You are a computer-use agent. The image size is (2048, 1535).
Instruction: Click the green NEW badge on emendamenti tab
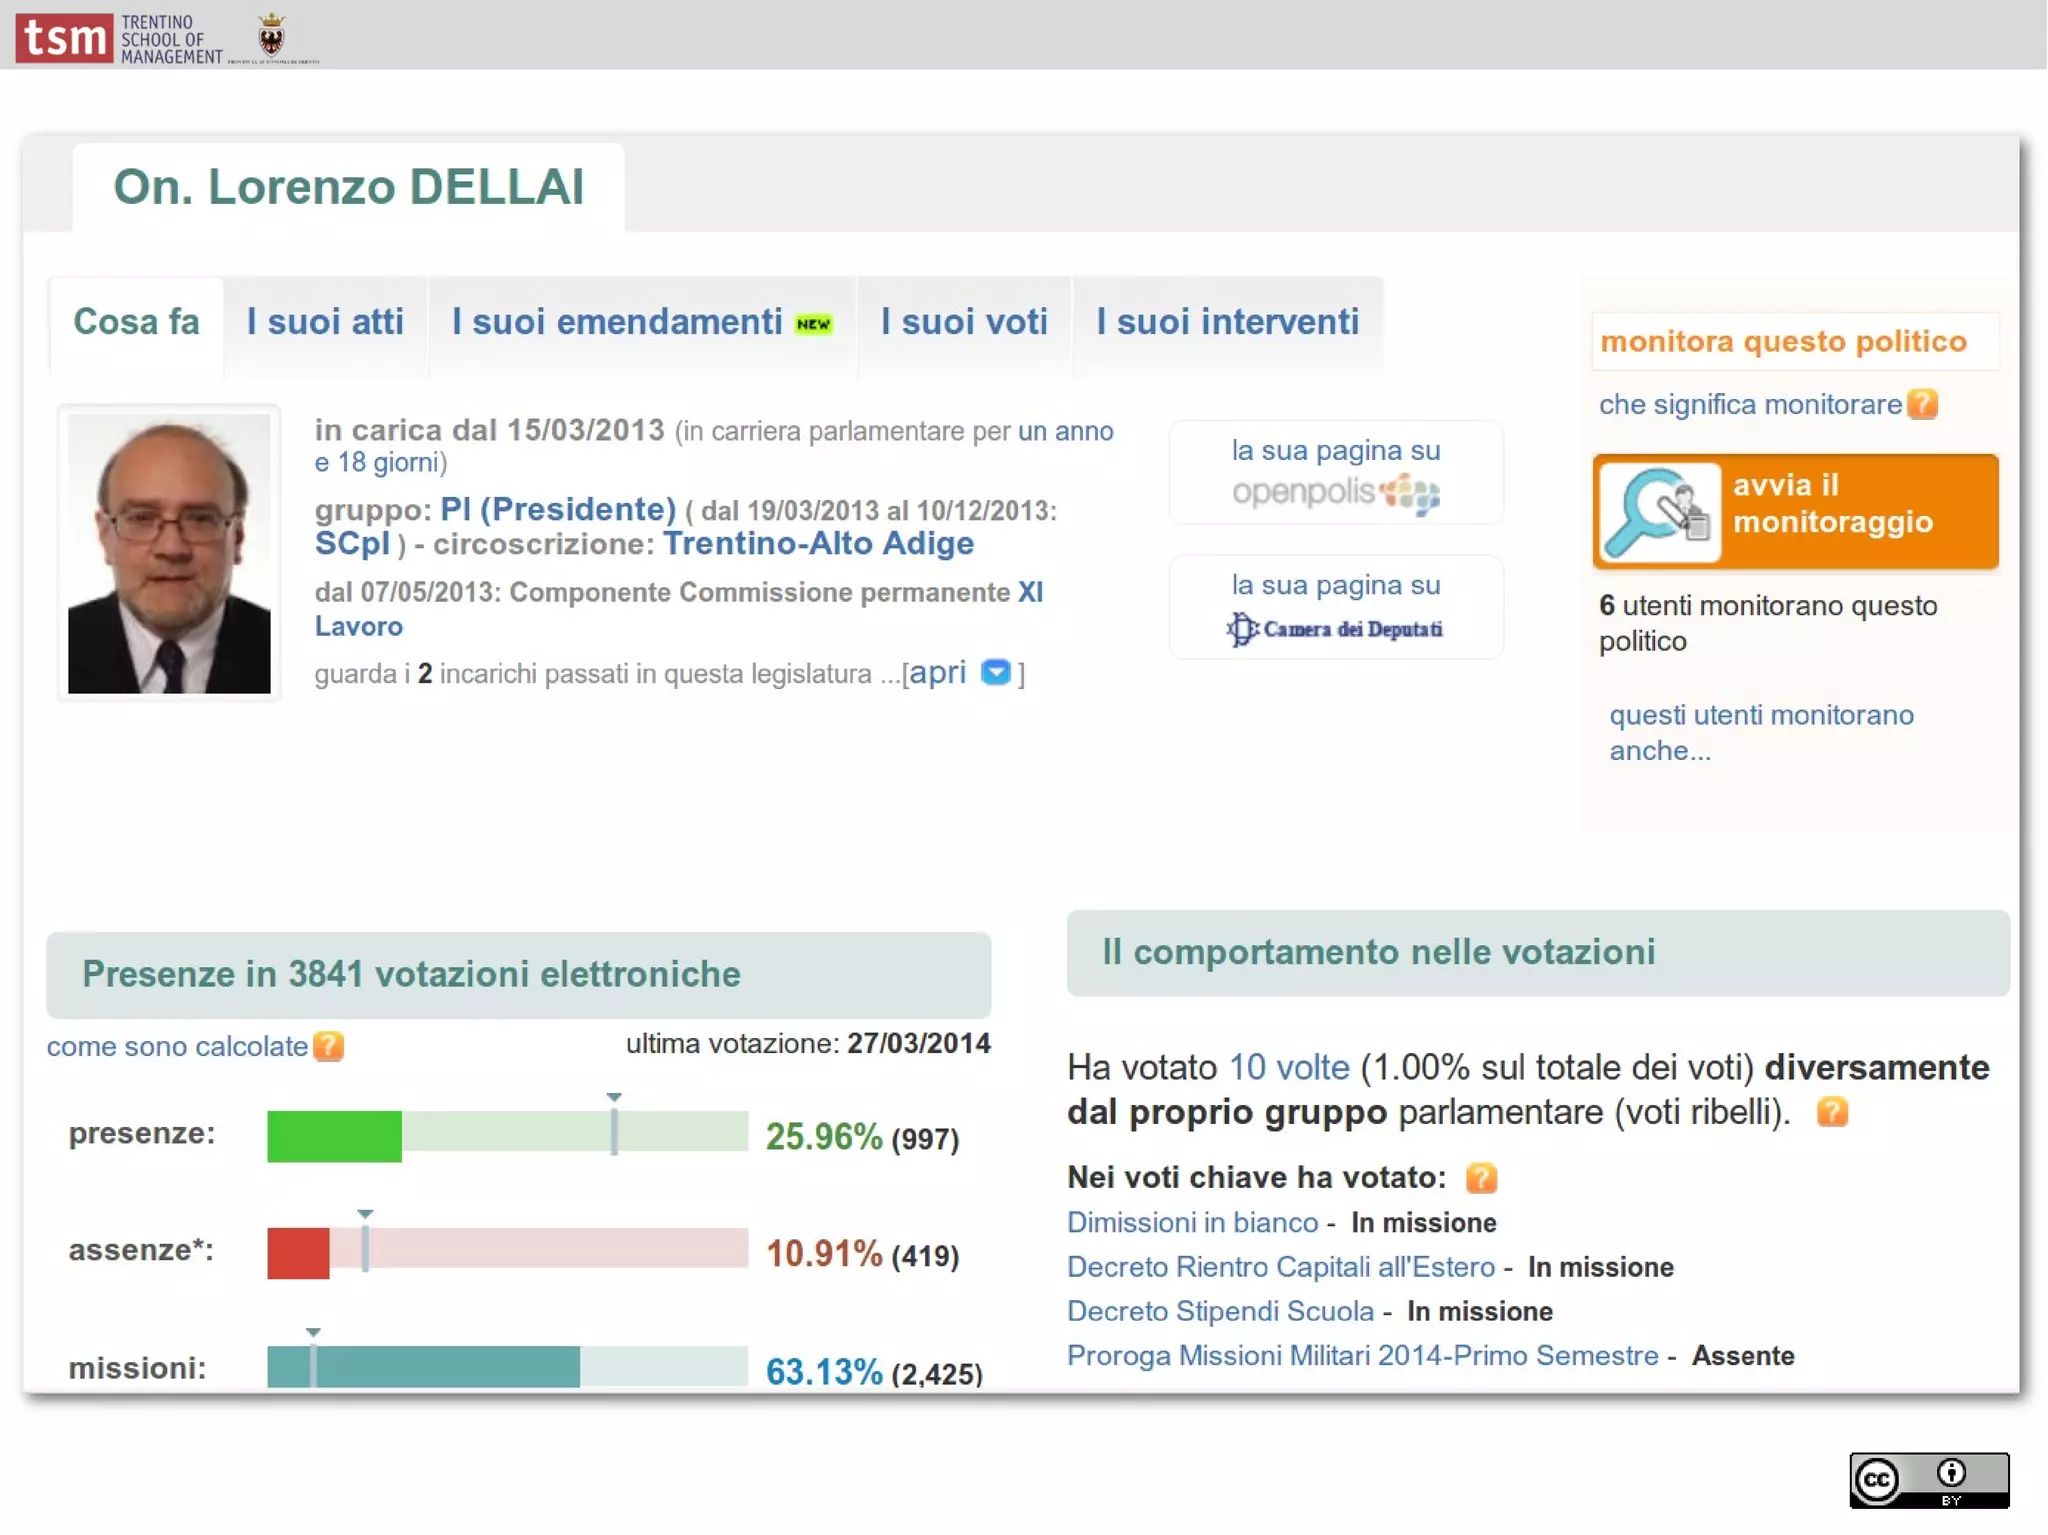coord(813,324)
